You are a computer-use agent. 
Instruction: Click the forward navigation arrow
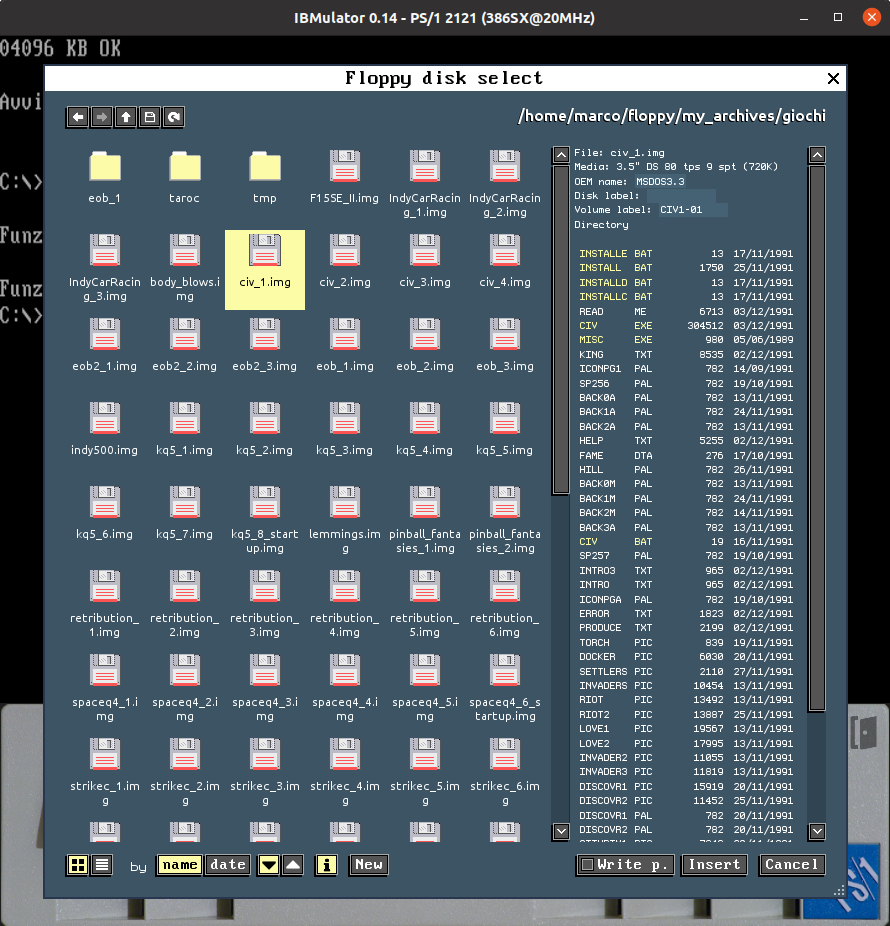coord(102,117)
